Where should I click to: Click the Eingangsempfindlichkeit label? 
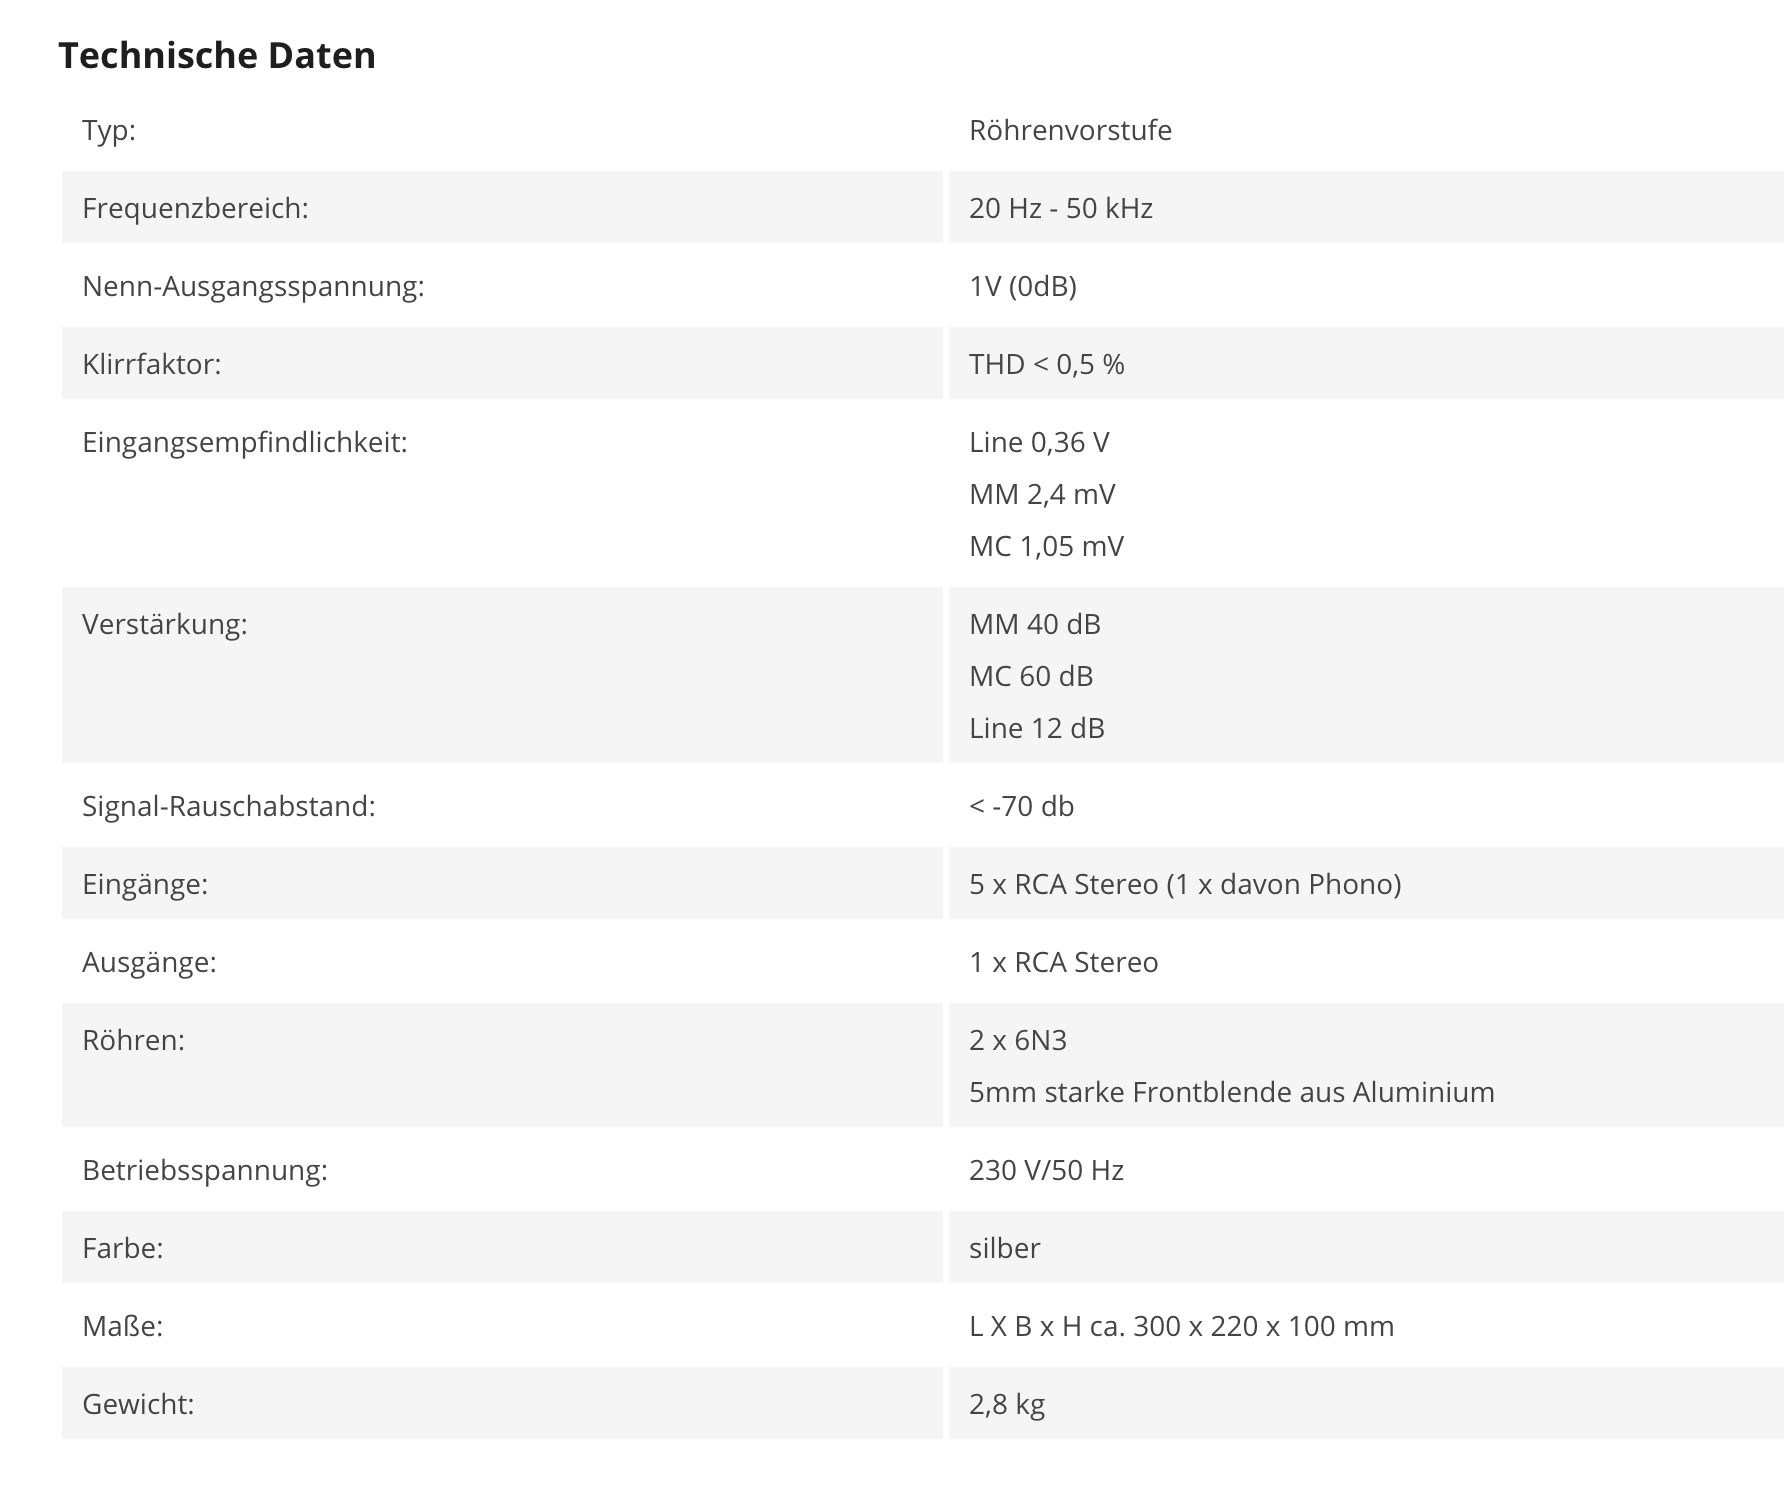[x=245, y=442]
